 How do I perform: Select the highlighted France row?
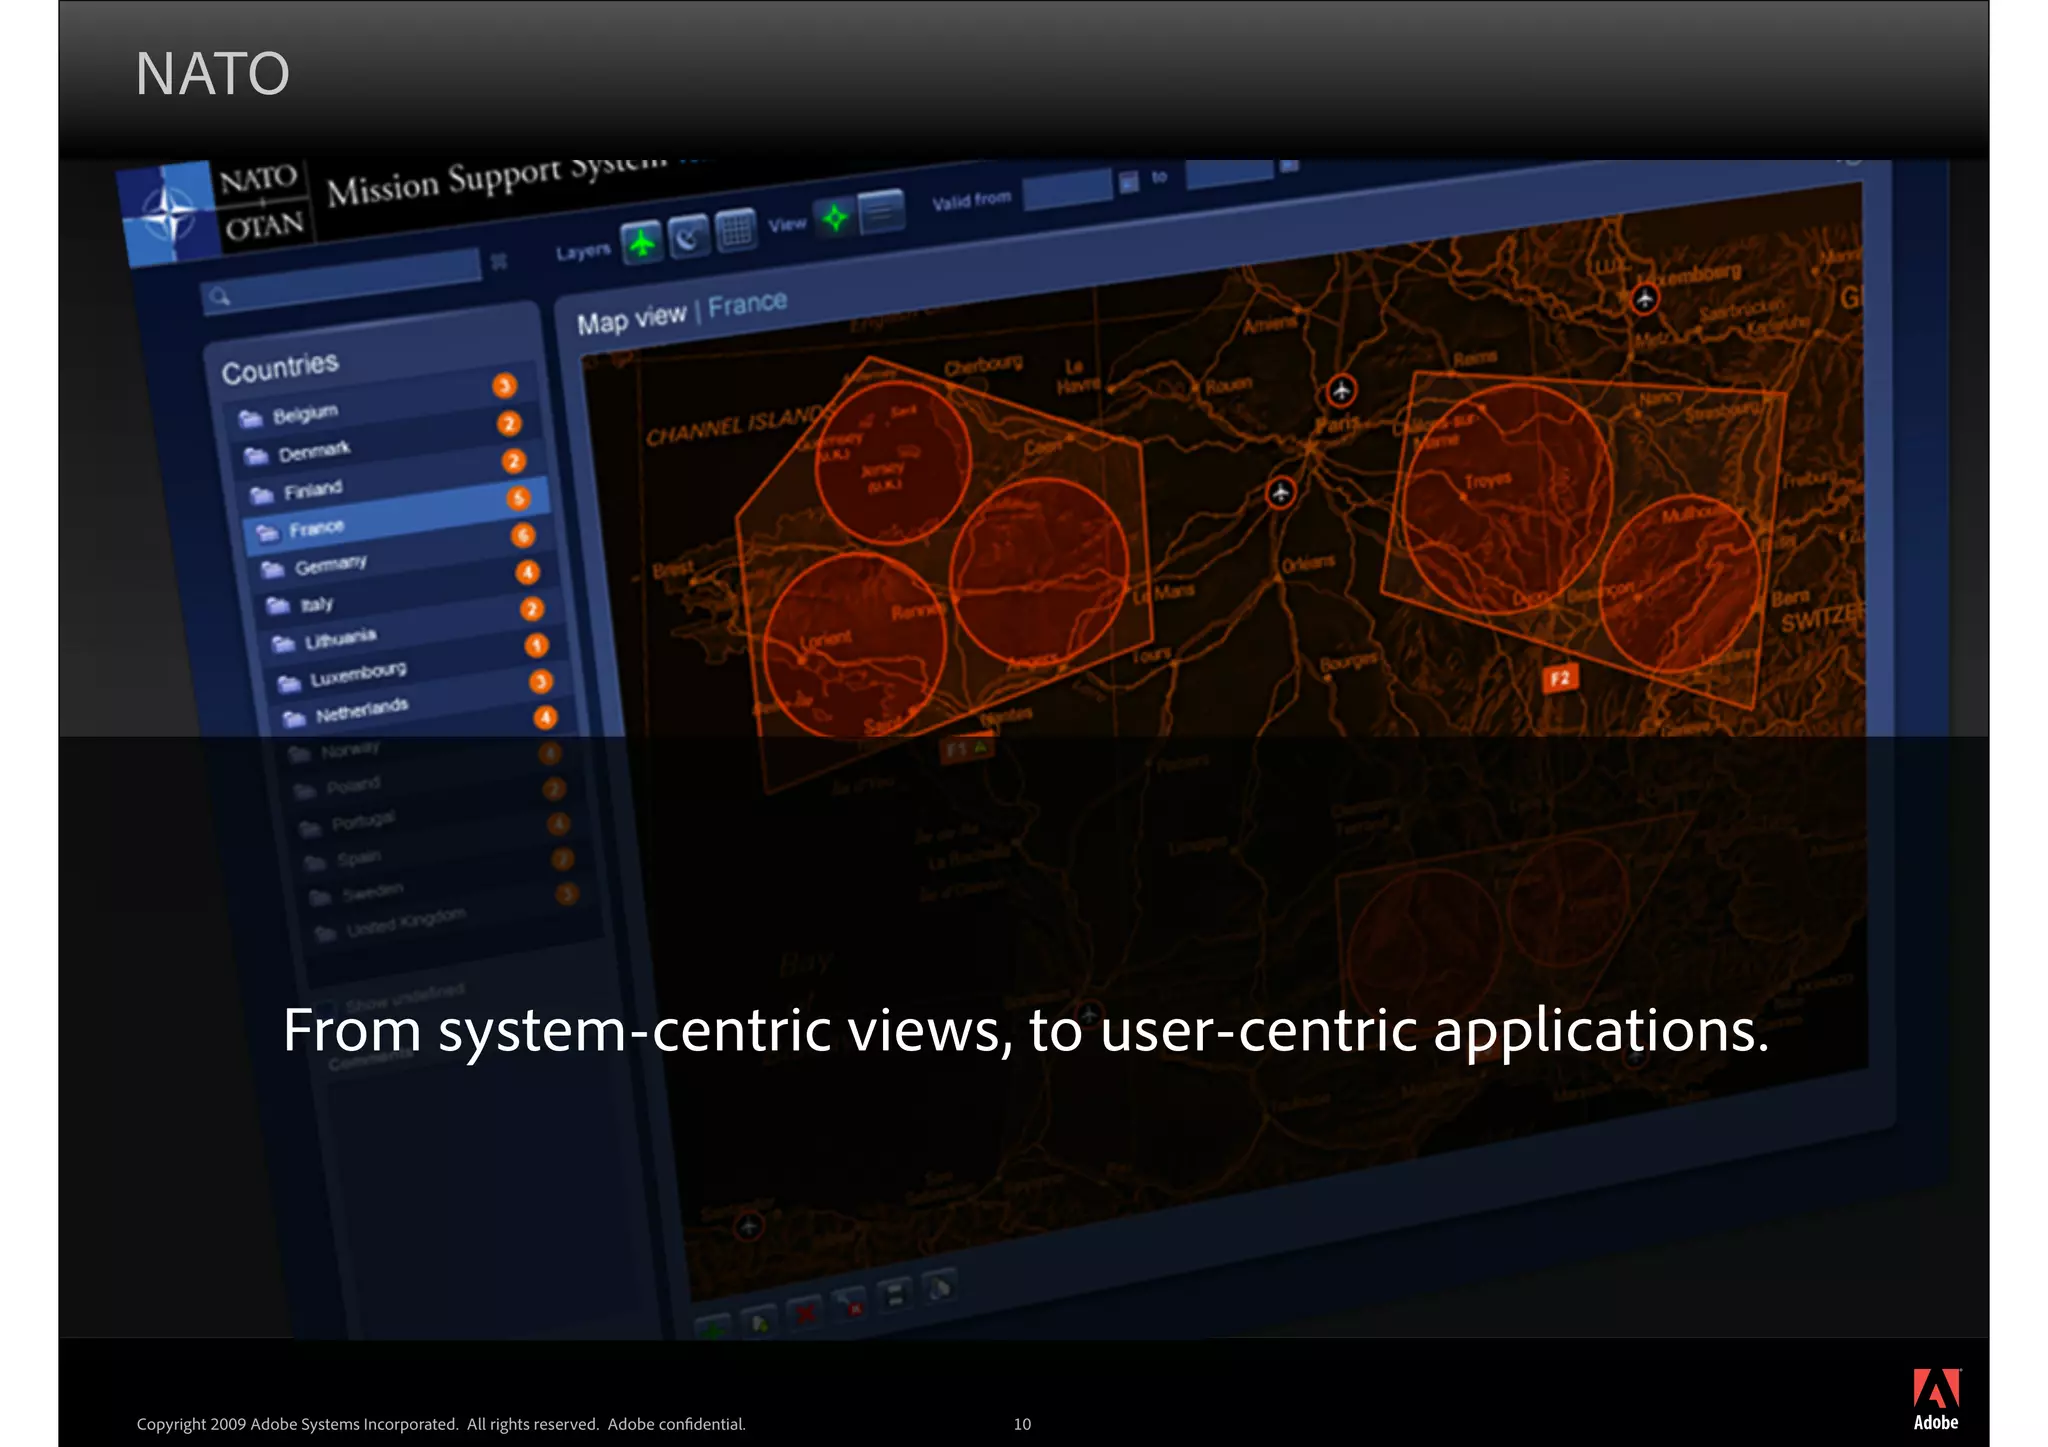click(397, 515)
